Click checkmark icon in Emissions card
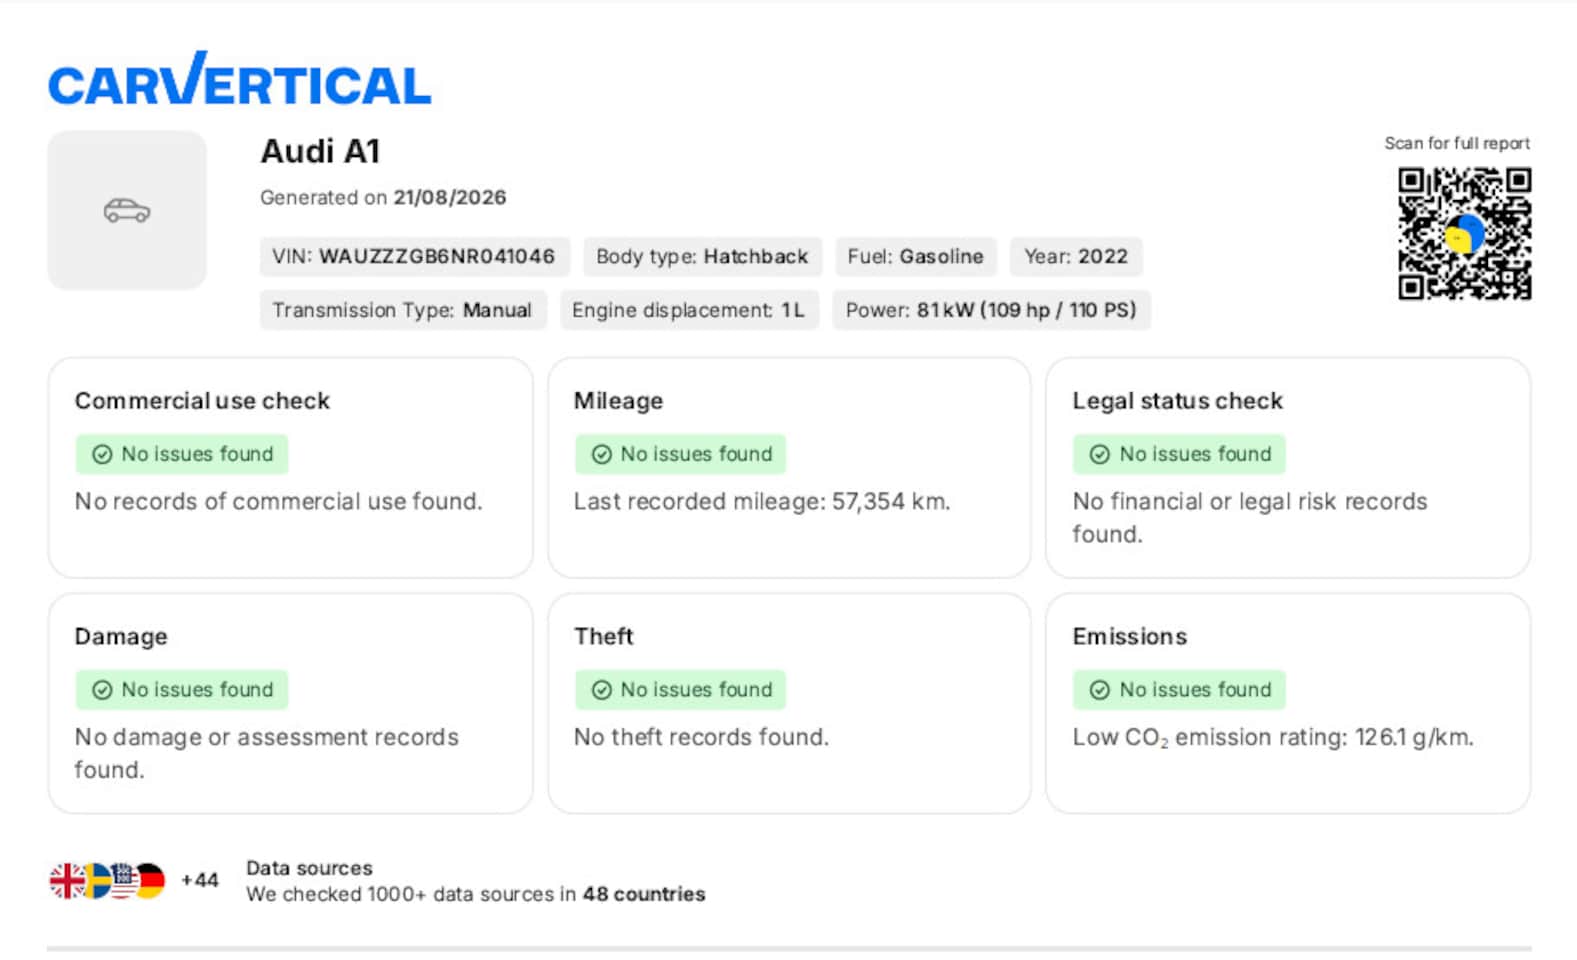Image resolution: width=1577 pixels, height=960 pixels. tap(1099, 690)
